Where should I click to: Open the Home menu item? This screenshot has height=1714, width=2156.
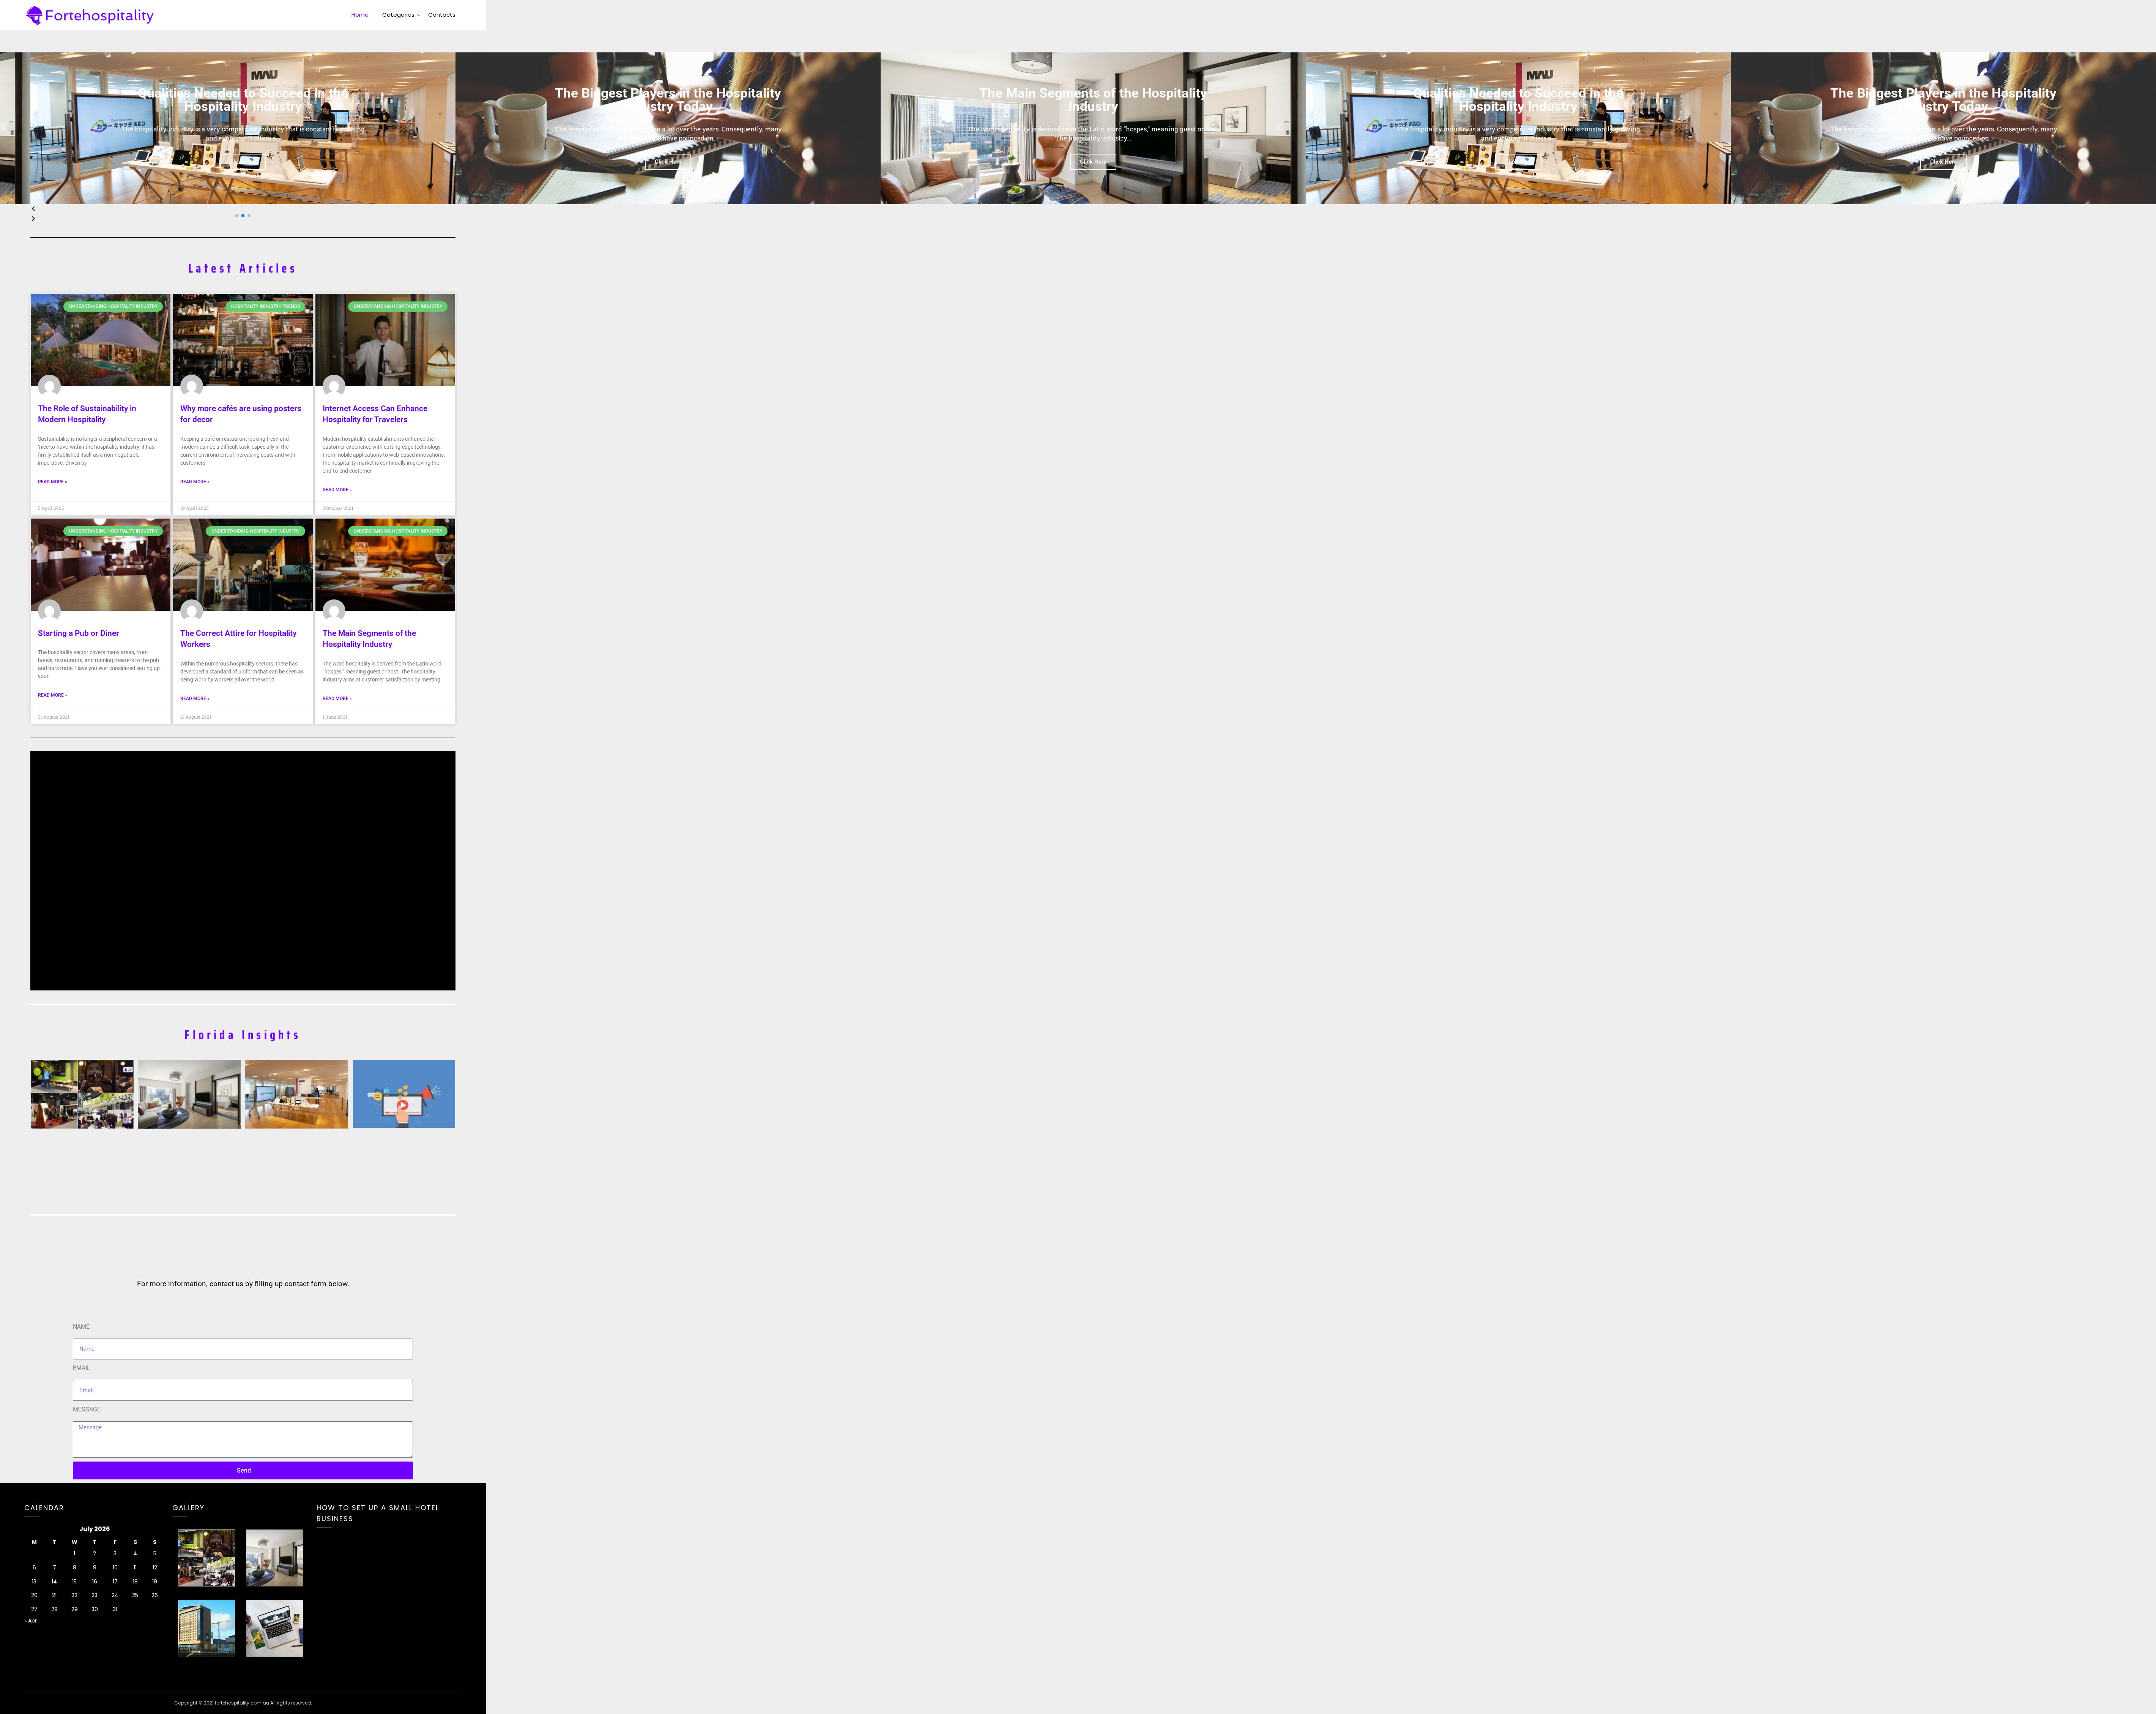click(360, 15)
